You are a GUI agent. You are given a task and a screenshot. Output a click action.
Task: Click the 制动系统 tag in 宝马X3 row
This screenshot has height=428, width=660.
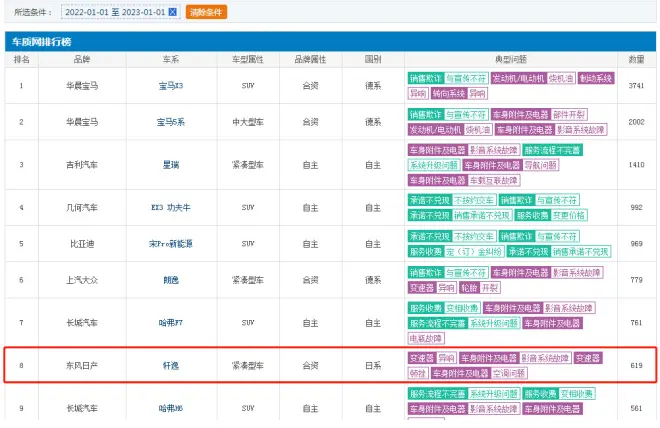pos(596,78)
